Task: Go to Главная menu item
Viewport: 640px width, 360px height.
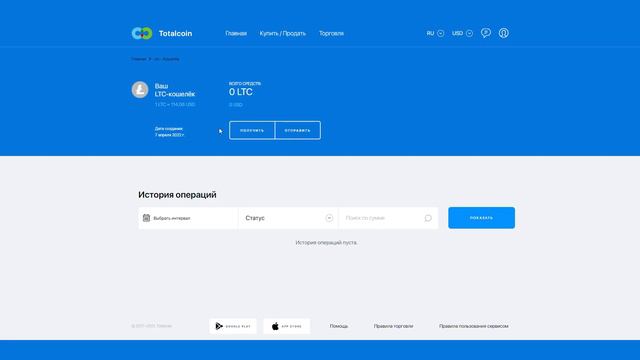Action: (236, 33)
